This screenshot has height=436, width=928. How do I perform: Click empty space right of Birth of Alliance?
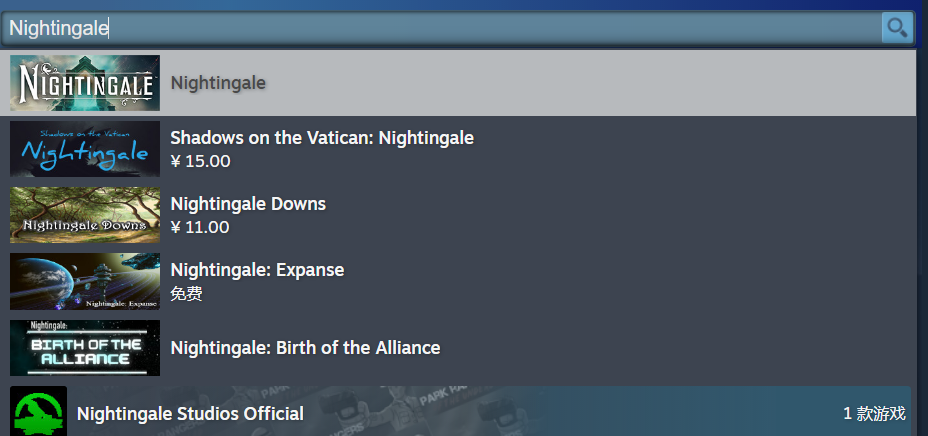click(680, 348)
